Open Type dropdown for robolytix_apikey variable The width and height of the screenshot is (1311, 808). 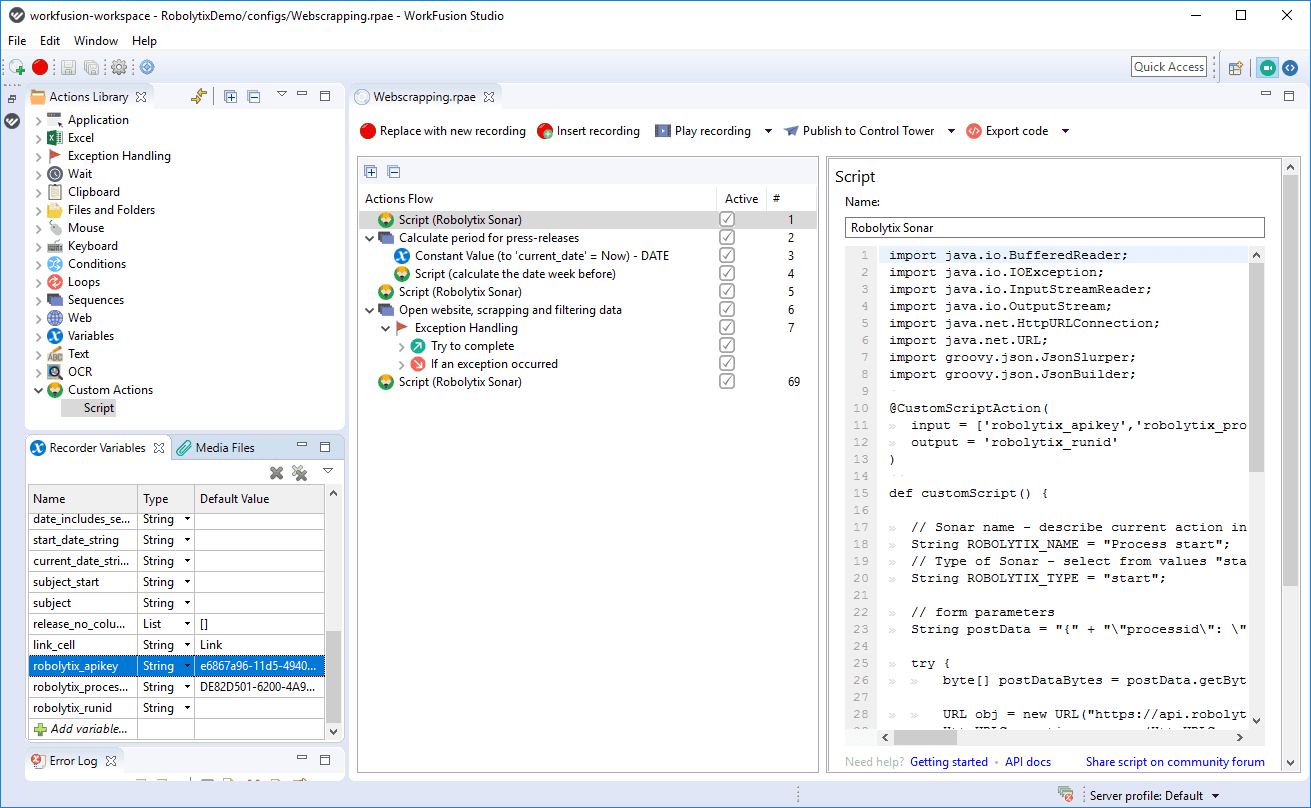186,666
